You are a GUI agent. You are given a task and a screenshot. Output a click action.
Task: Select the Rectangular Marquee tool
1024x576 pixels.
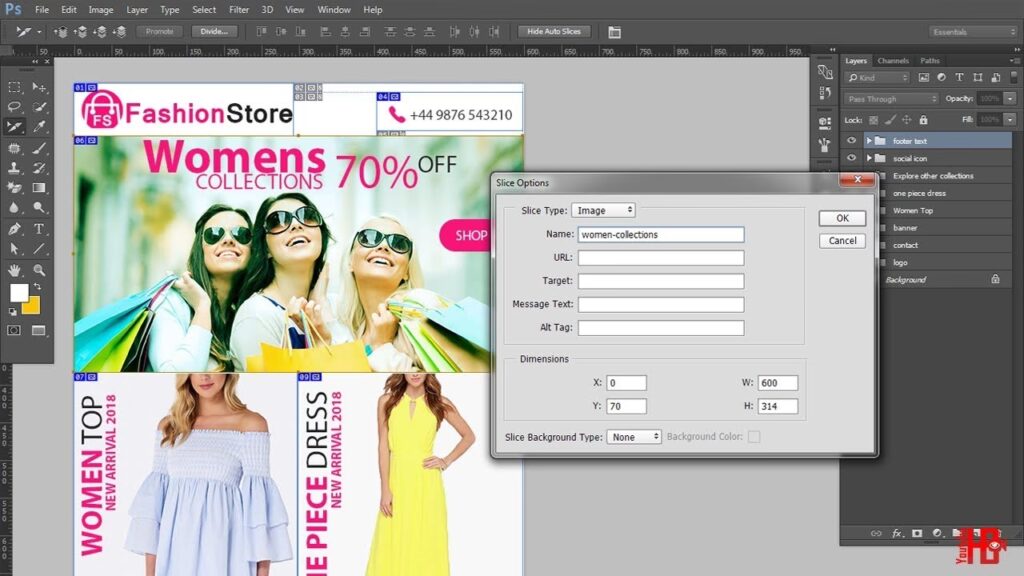pyautogui.click(x=15, y=87)
